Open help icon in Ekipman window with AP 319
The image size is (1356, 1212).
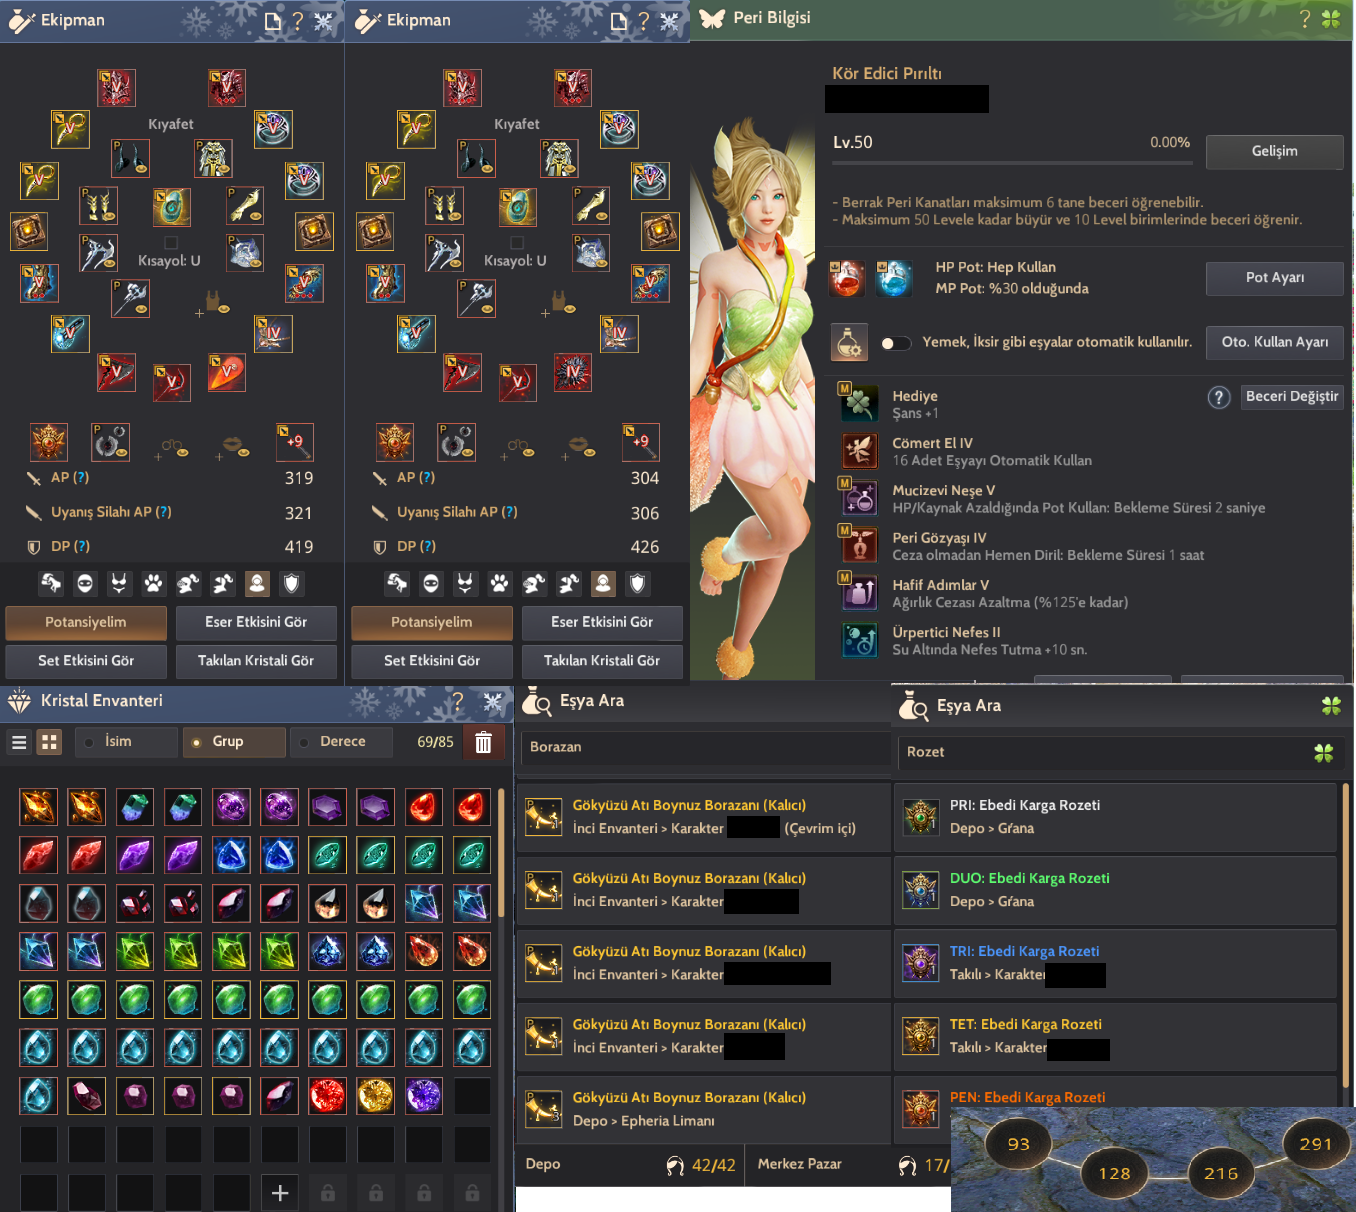tap(297, 21)
